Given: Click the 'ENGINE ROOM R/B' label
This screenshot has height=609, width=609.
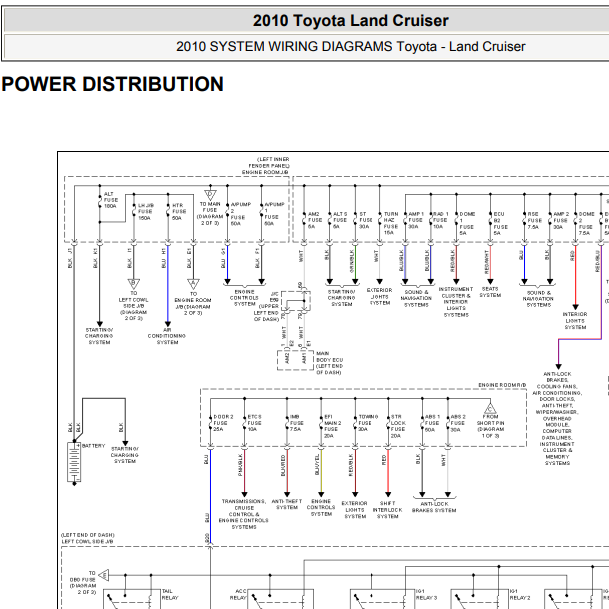Looking at the screenshot, I should (x=502, y=385).
